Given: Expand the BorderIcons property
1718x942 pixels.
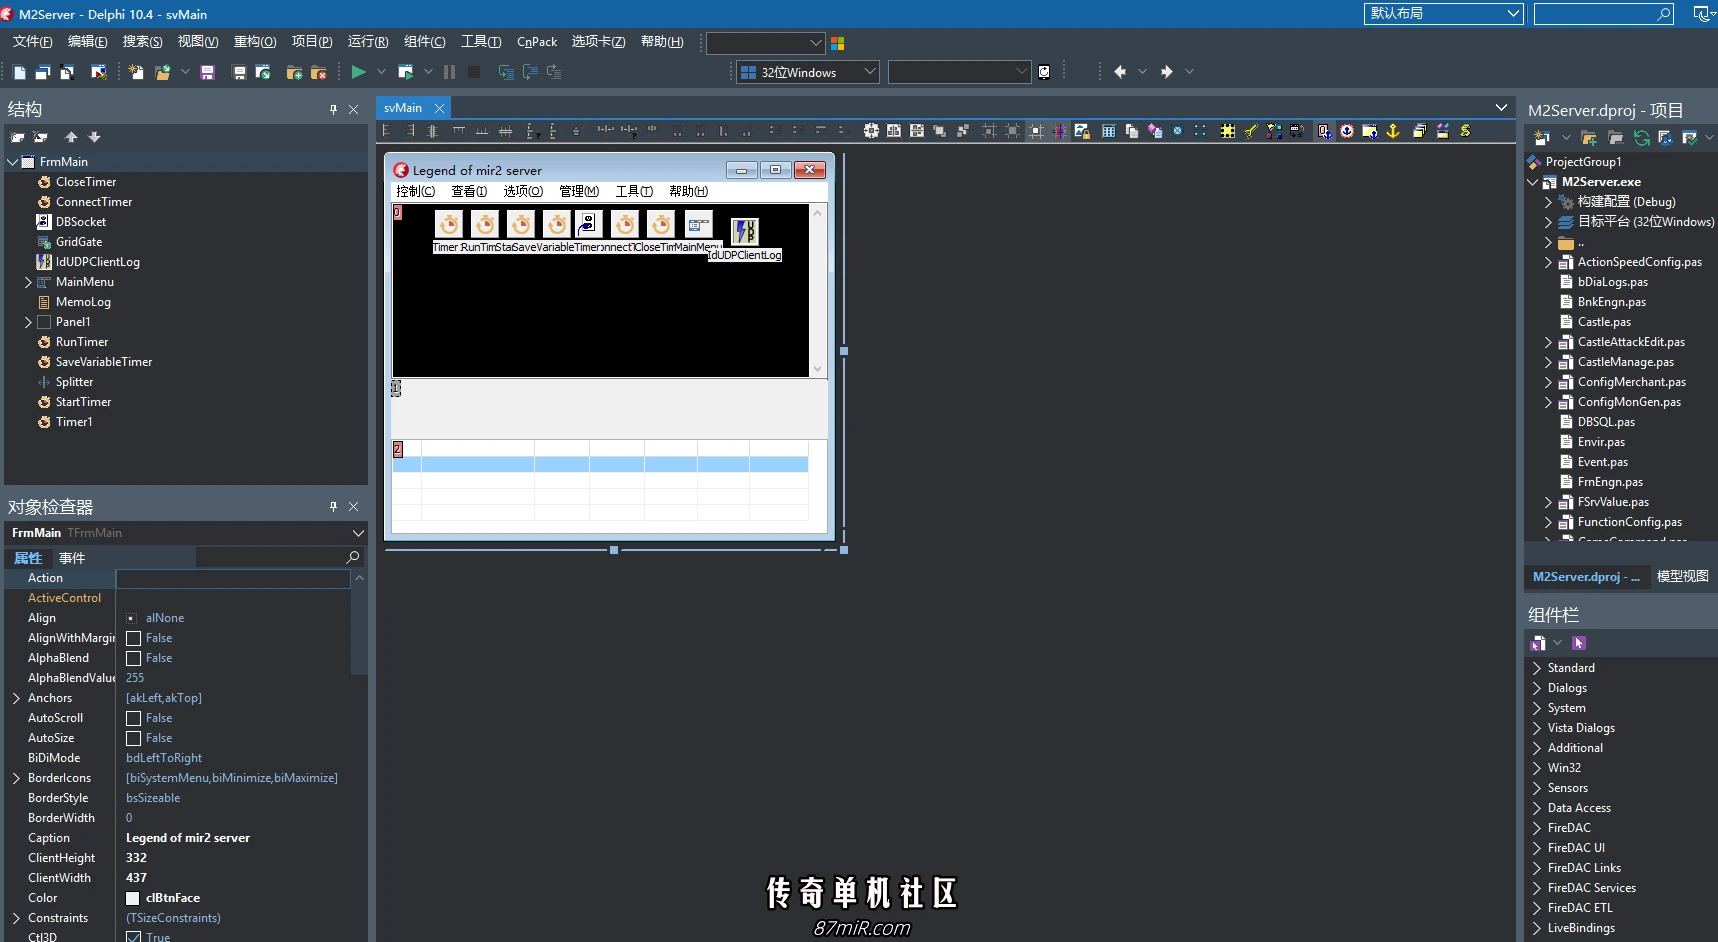Looking at the screenshot, I should click(16, 778).
